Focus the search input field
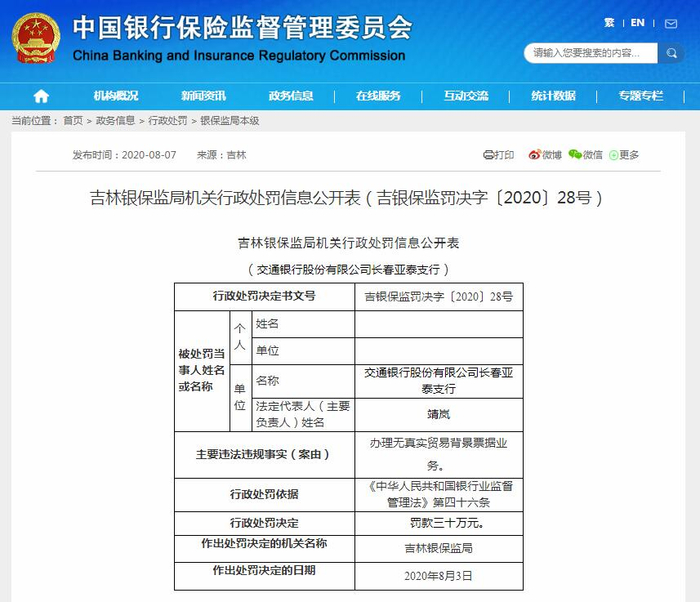Screen dimensions: 700x602 (x=591, y=53)
